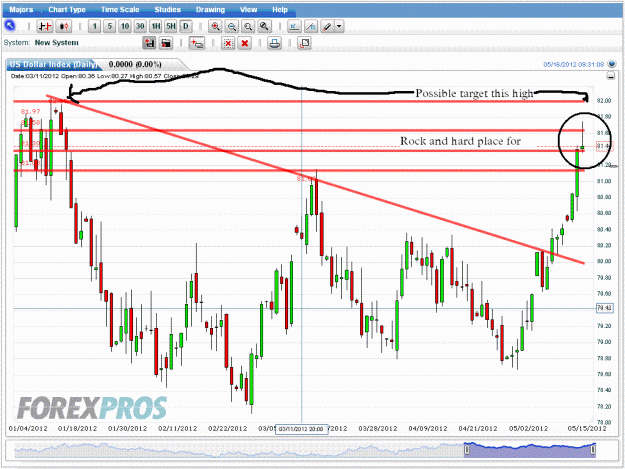Click the zoom in magnifier icon
The height and width of the screenshot is (469, 625).
point(215,27)
